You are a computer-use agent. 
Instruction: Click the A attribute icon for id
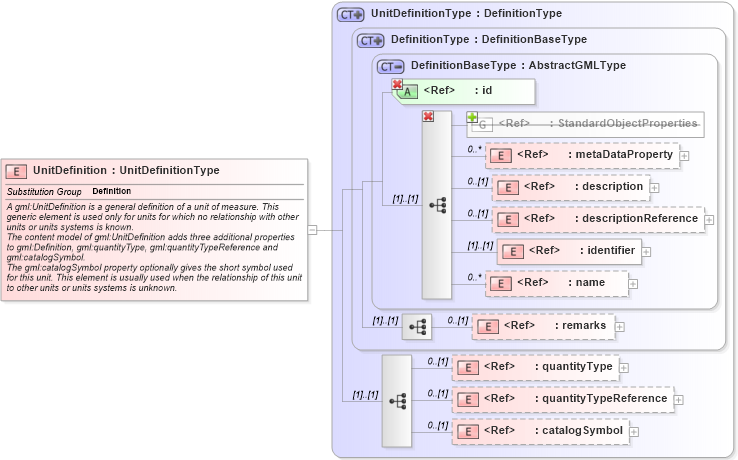(407, 92)
